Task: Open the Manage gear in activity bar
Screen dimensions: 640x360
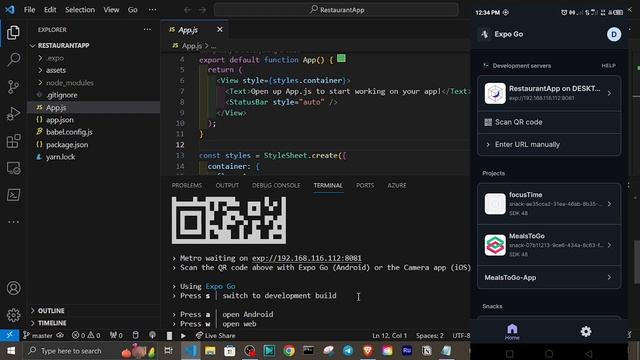Action: 13,315
